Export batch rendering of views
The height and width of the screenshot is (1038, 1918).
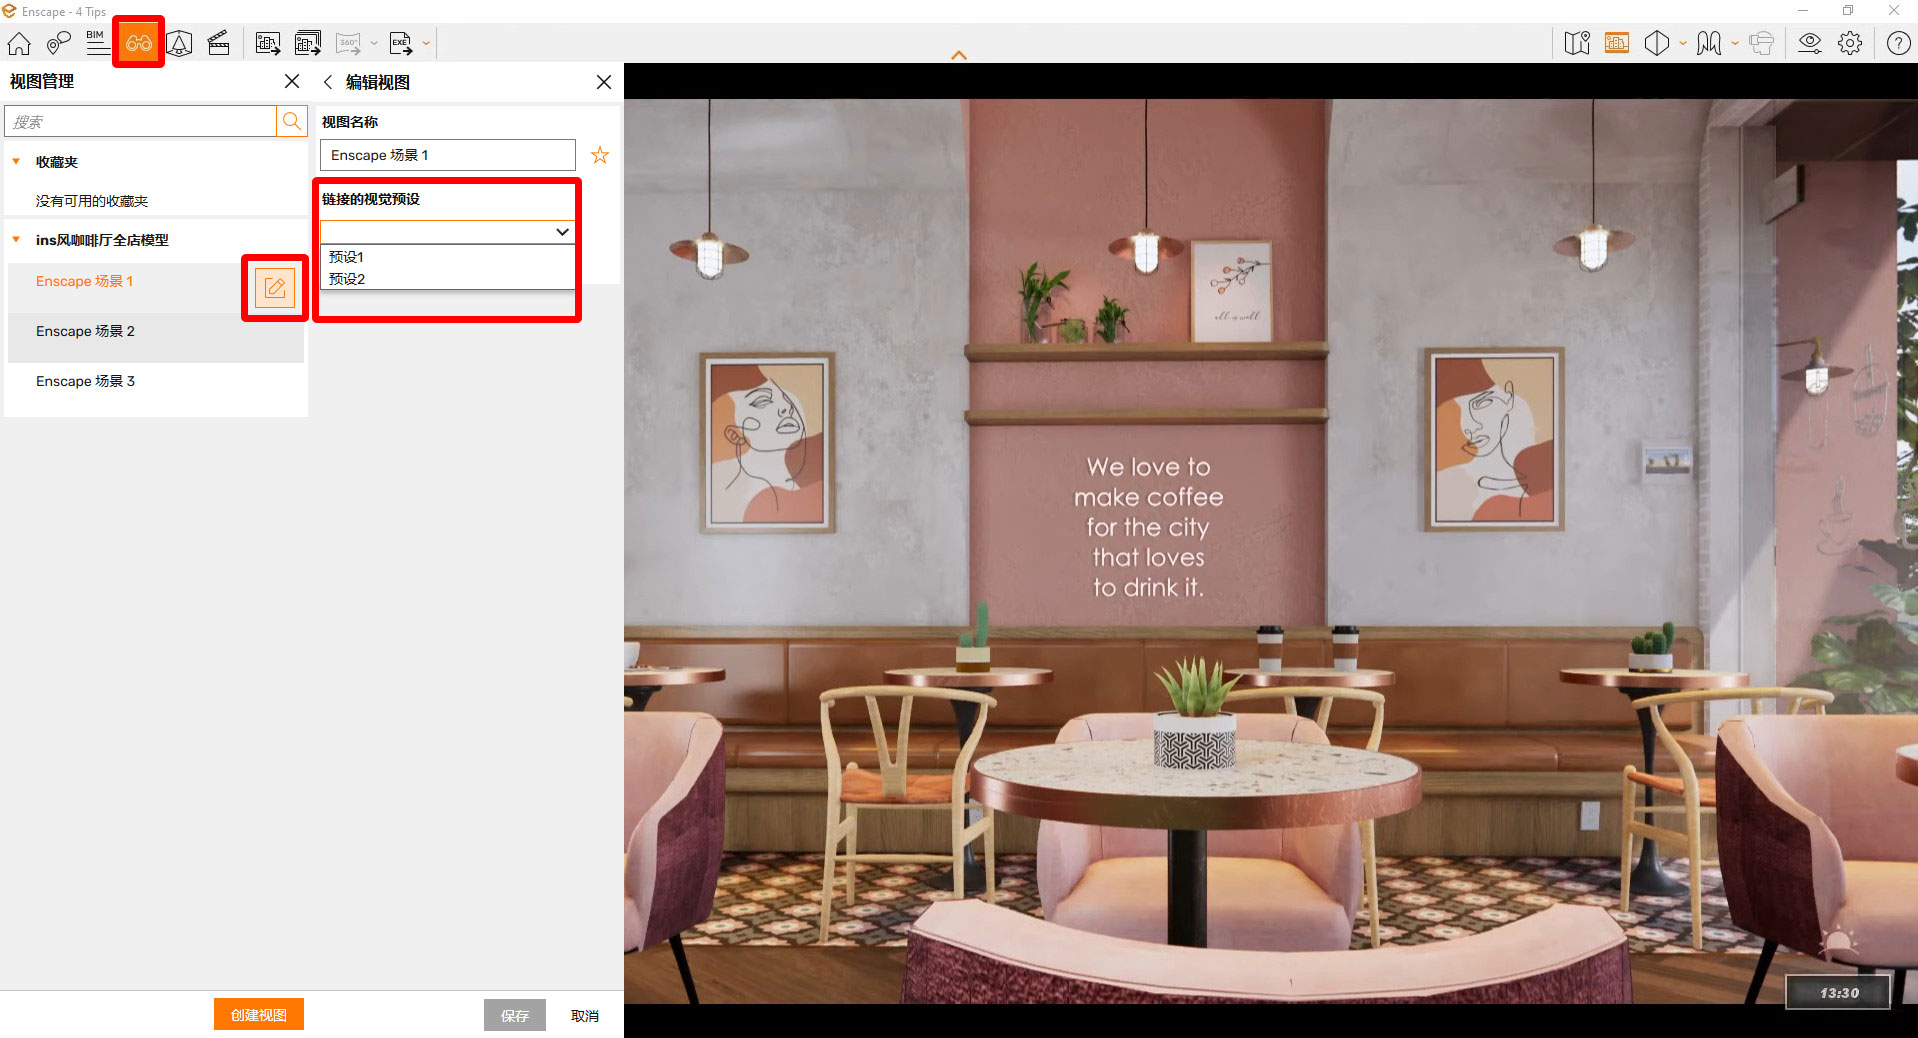coord(308,43)
